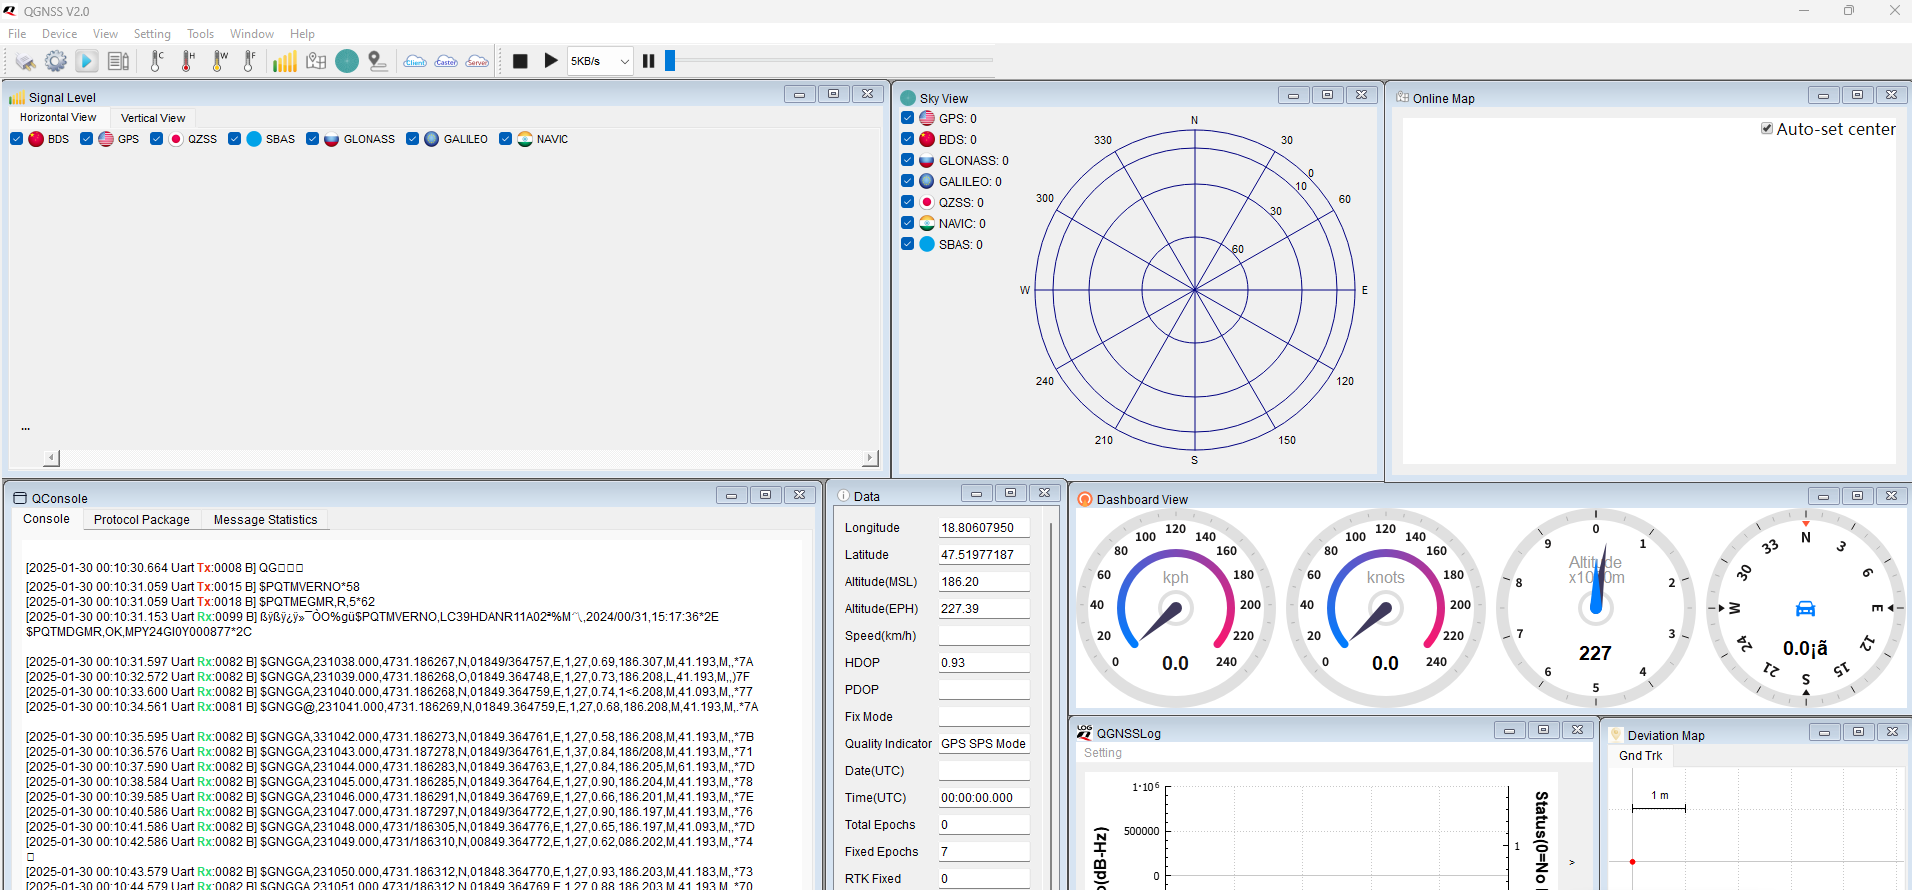Viewport: 1912px width, 890px height.
Task: Open the signal level bars toolbar icon
Action: click(x=285, y=62)
